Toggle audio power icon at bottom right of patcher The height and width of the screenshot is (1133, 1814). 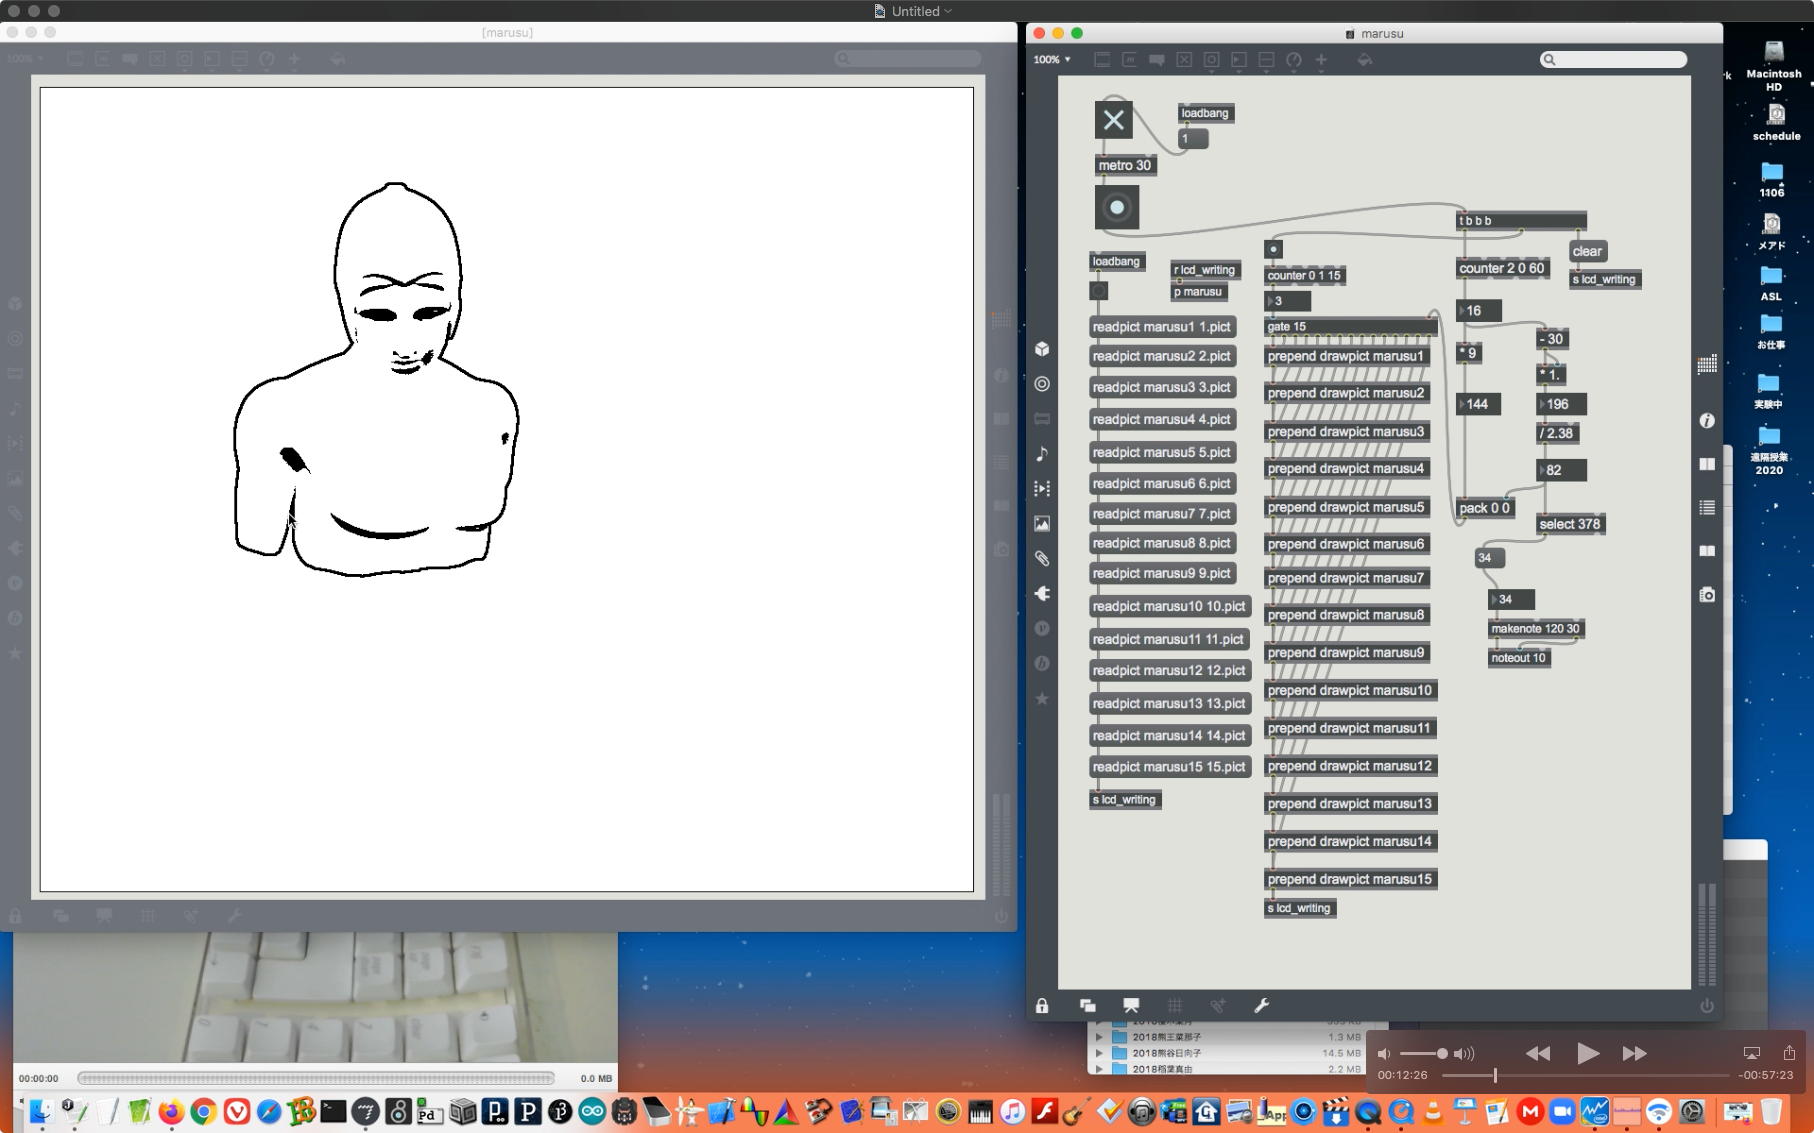1707,1006
